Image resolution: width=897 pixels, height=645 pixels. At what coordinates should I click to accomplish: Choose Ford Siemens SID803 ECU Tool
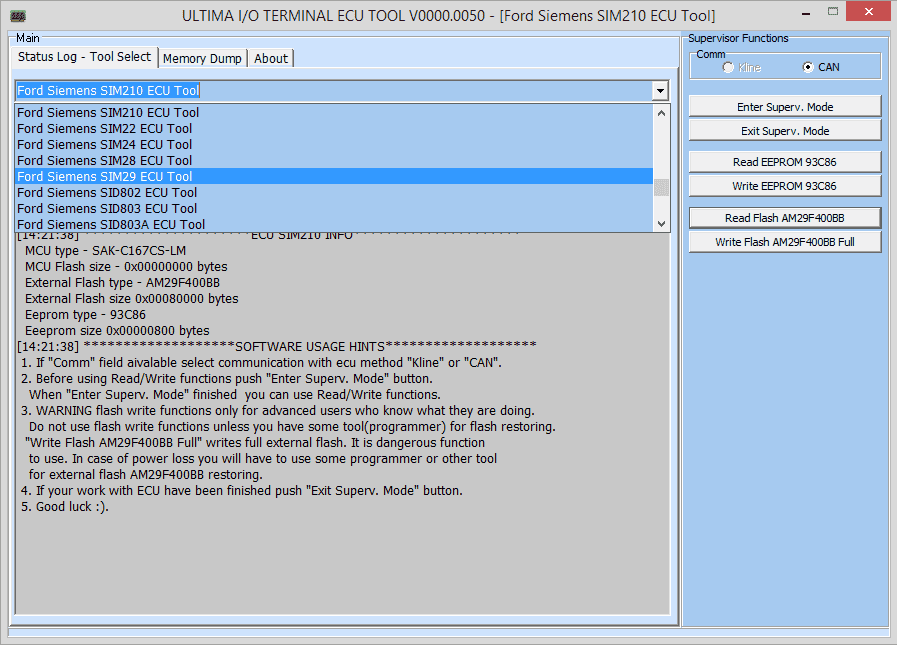pyautogui.click(x=334, y=208)
